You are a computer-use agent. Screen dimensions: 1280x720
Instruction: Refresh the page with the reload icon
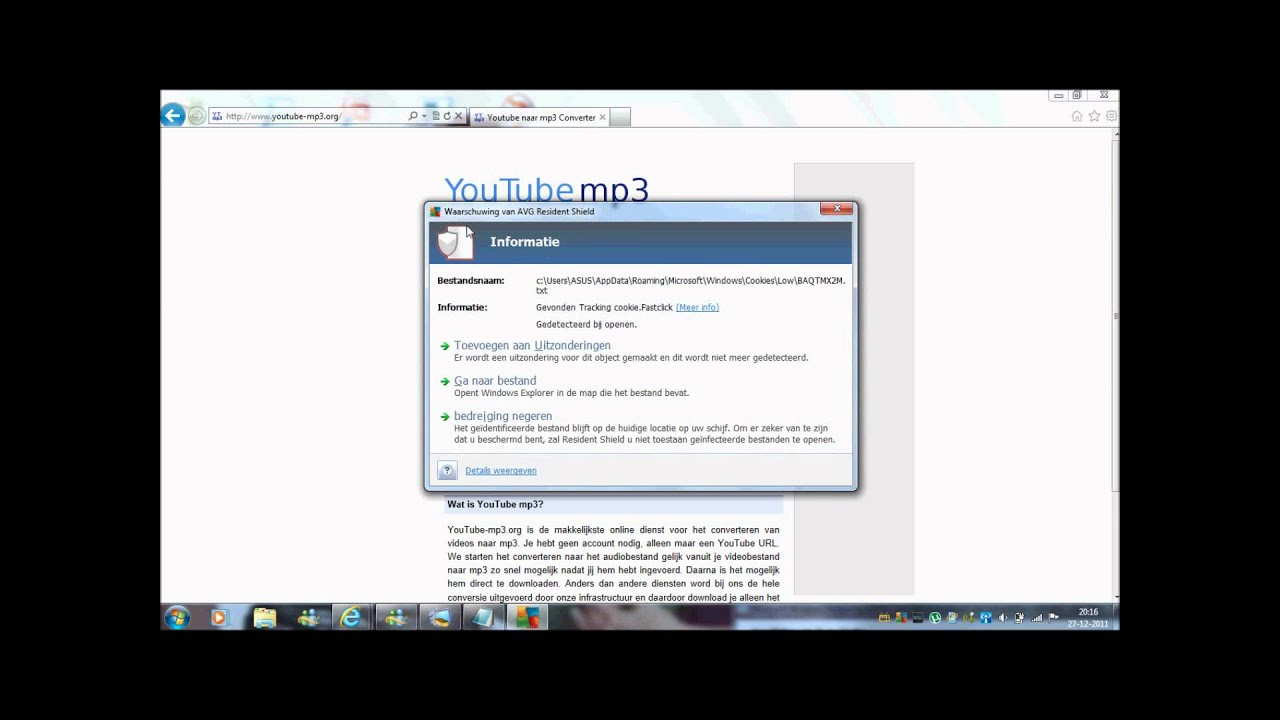[447, 116]
